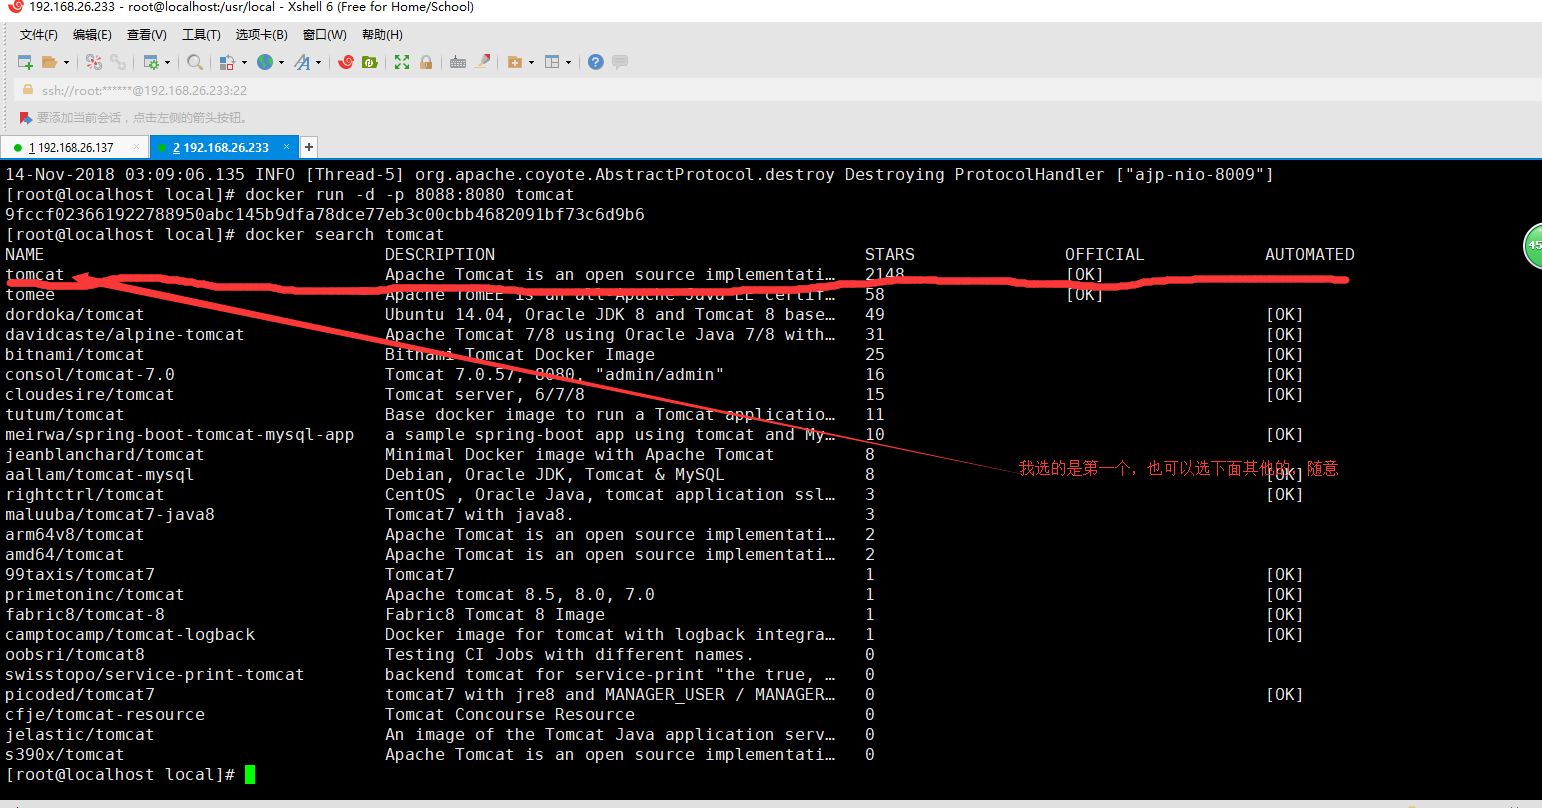Open the 文件(F) menu

[x=39, y=35]
